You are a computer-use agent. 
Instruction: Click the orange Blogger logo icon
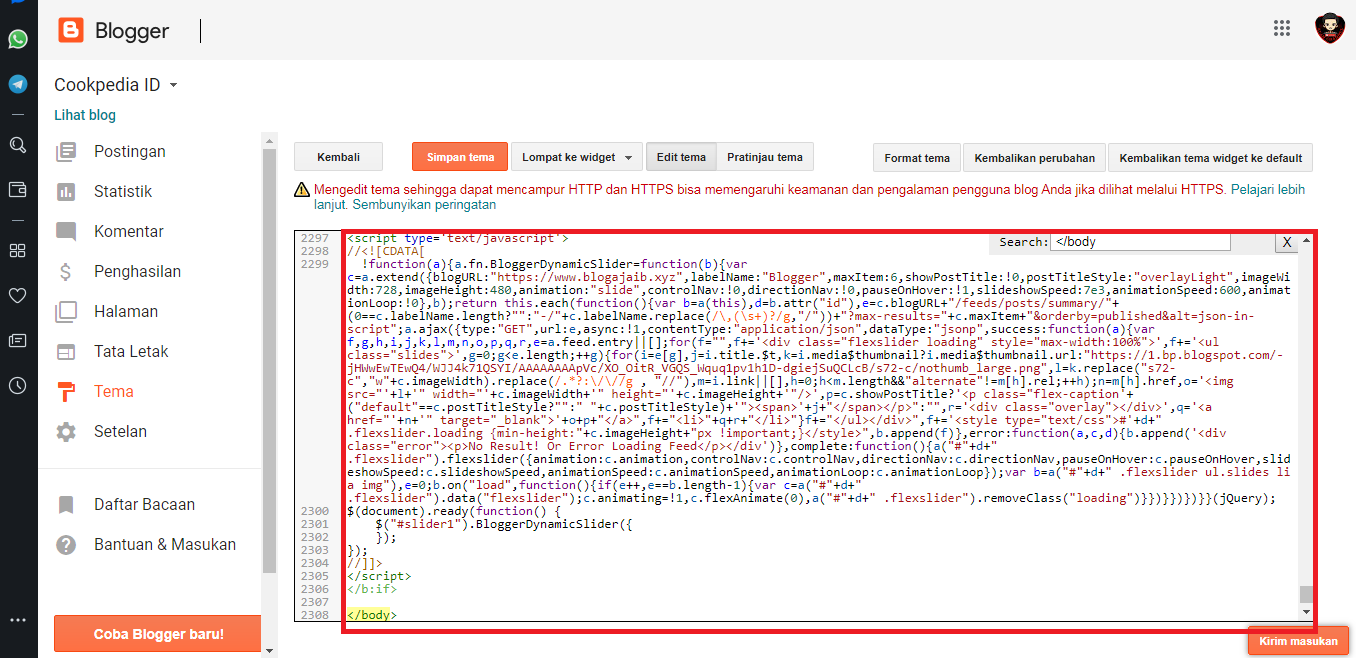point(71,30)
